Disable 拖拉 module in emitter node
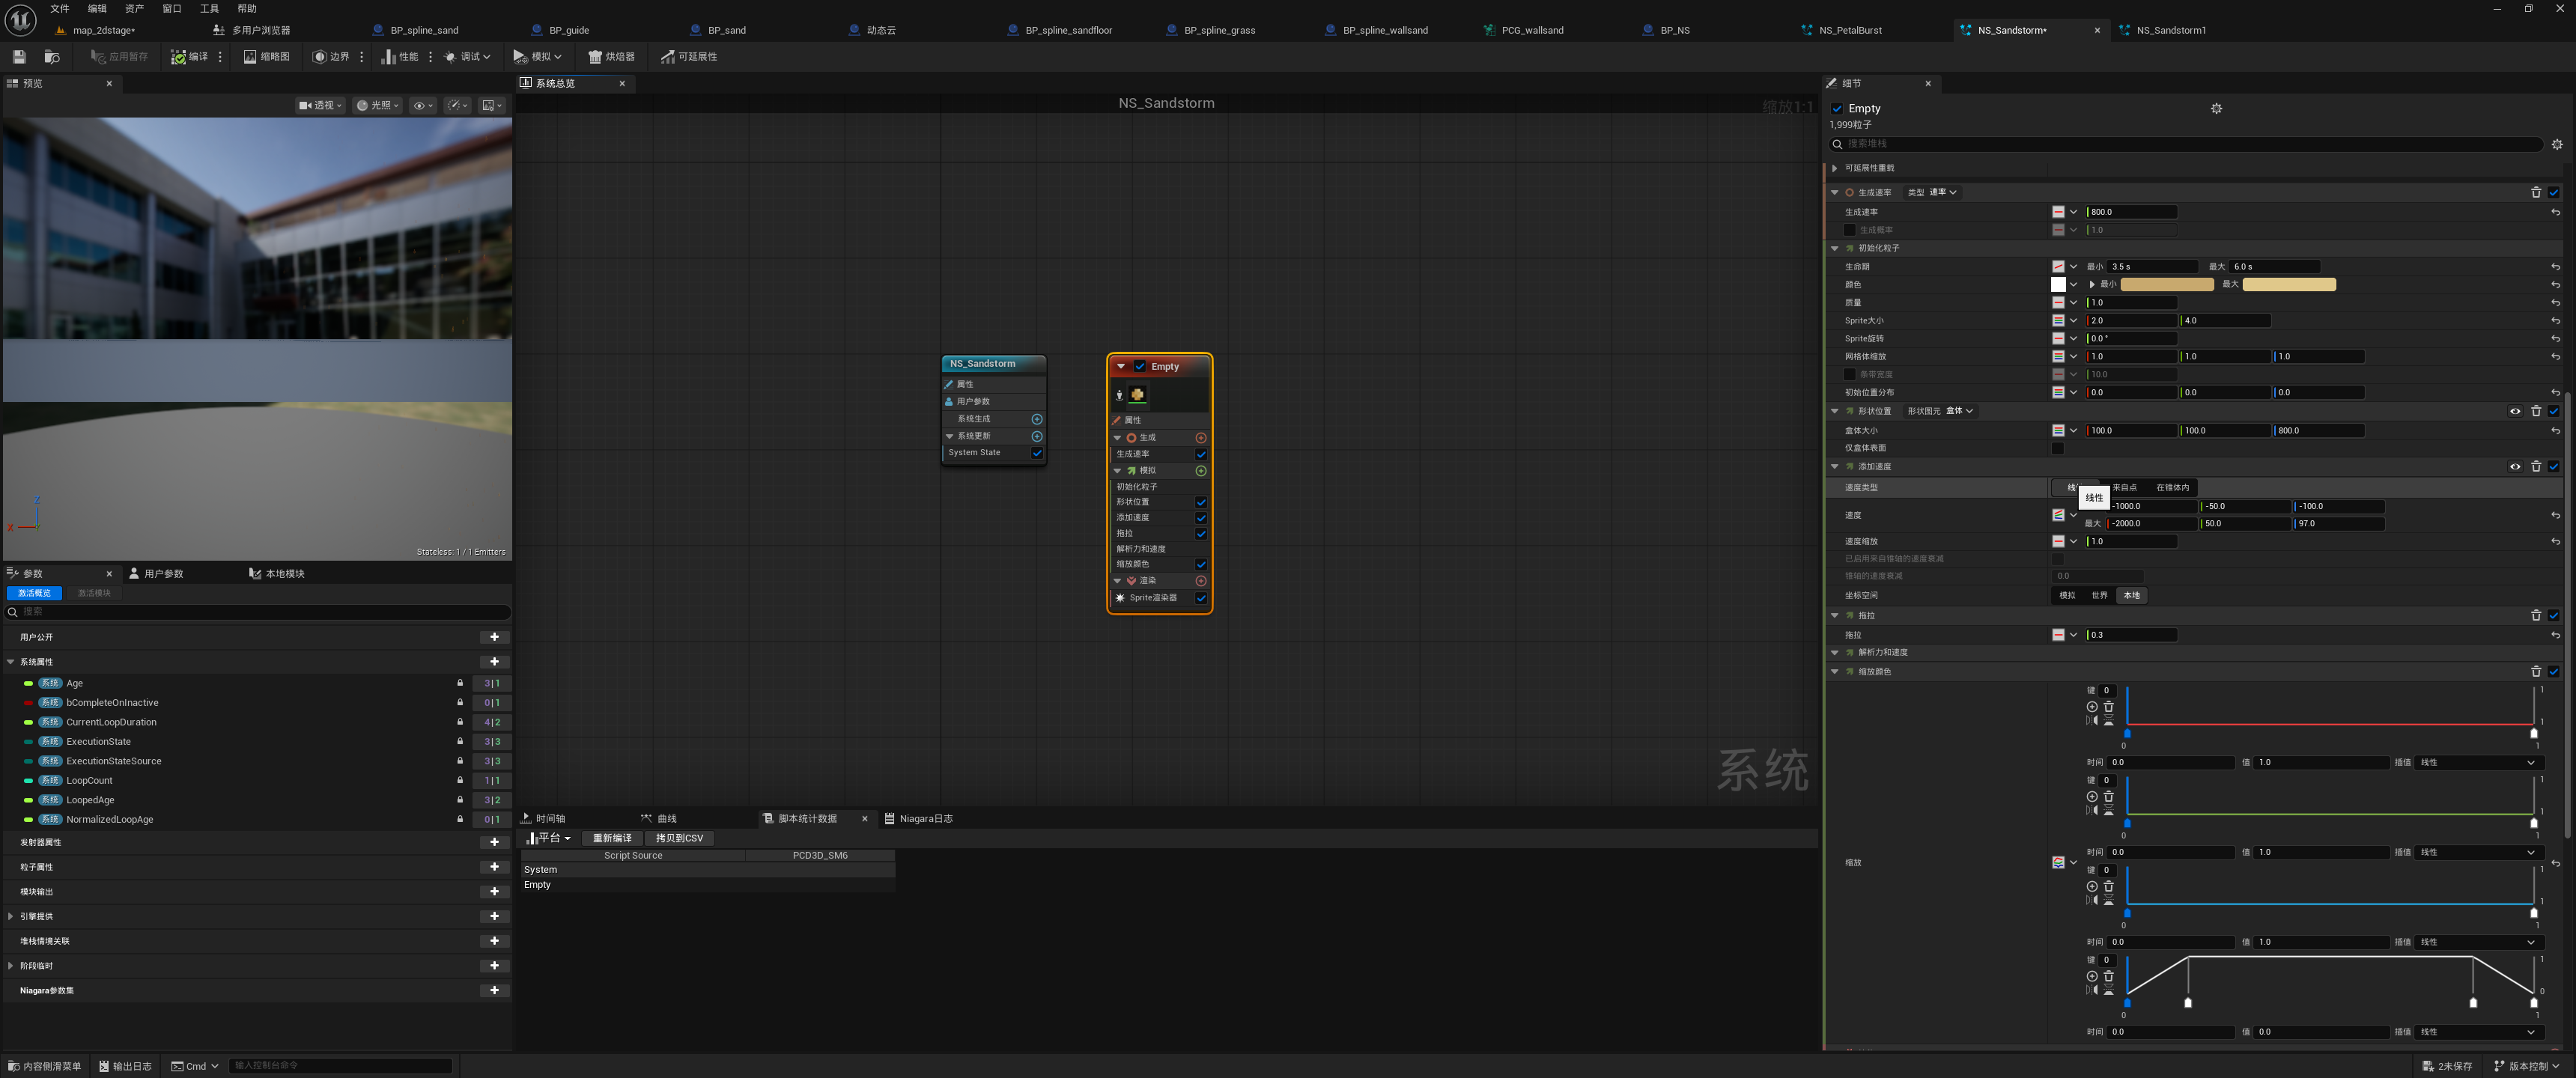Viewport: 2576px width, 1078px height. [x=1200, y=534]
